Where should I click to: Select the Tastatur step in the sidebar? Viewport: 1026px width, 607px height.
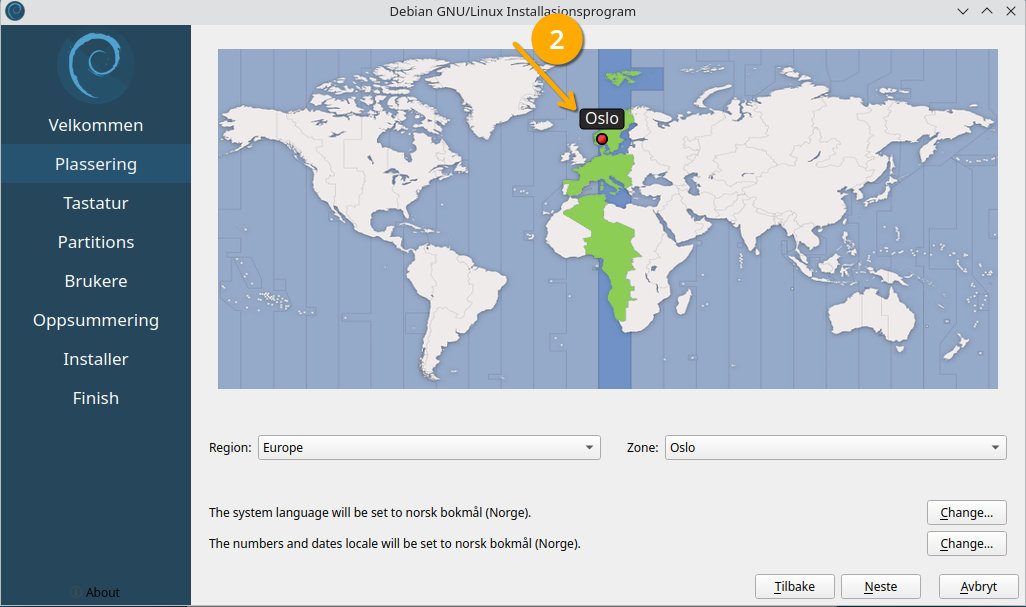pyautogui.click(x=96, y=203)
